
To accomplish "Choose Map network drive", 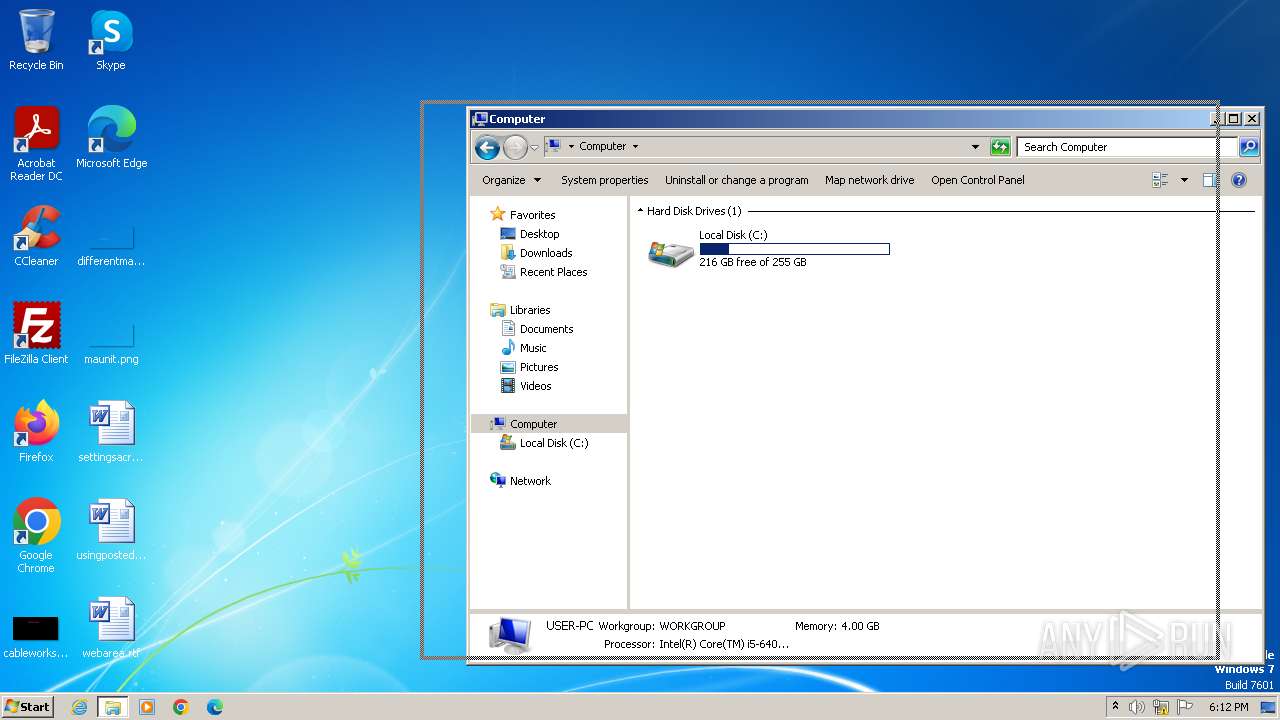I will coord(869,180).
